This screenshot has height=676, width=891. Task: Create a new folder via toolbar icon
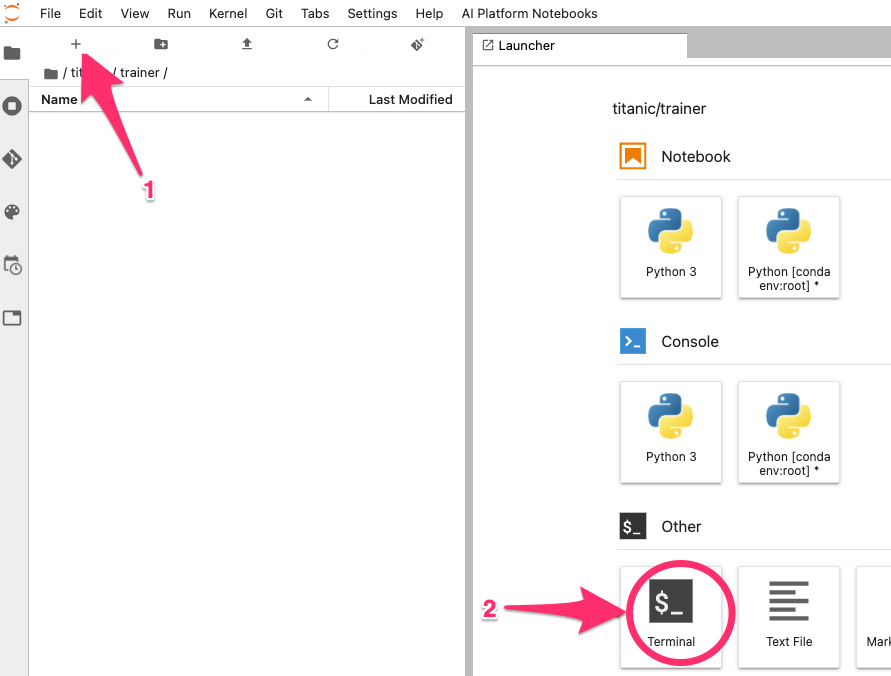161,44
